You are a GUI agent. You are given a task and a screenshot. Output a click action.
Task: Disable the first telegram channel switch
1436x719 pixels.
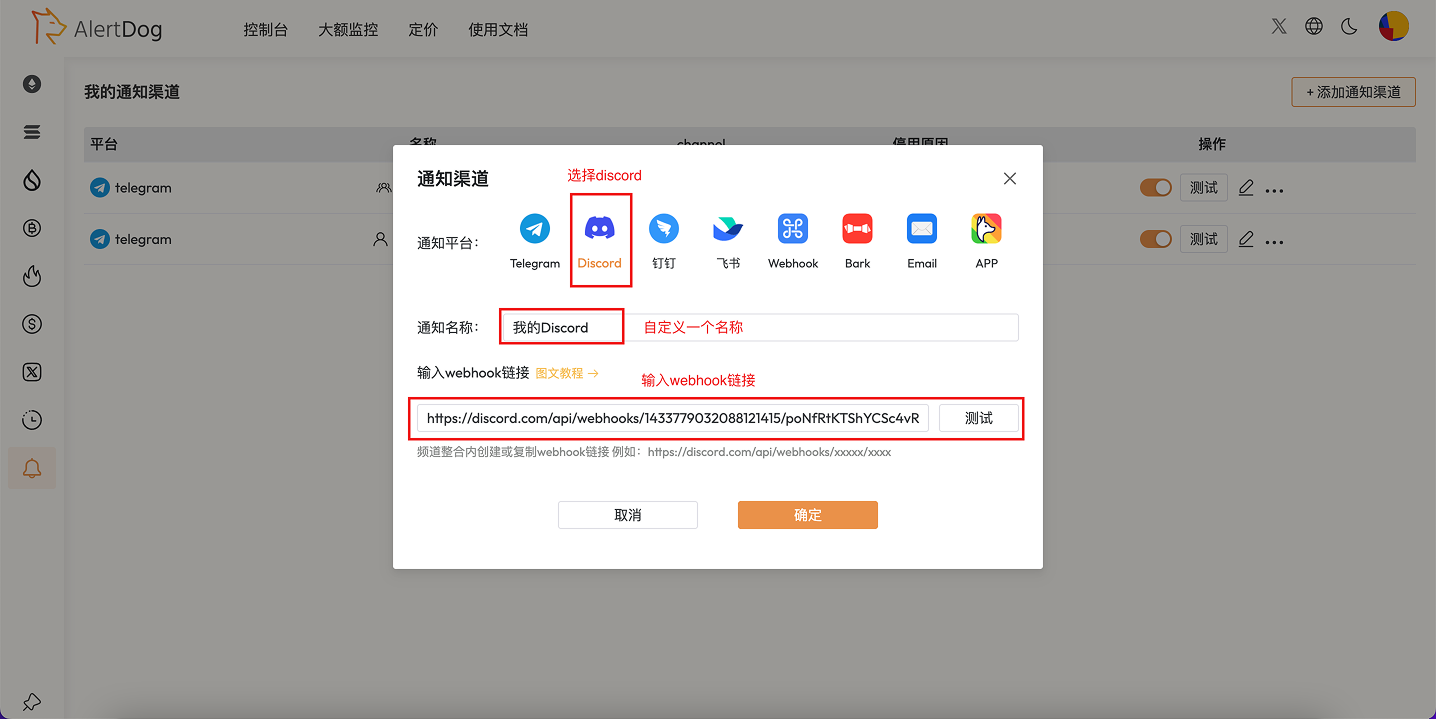[1155, 187]
